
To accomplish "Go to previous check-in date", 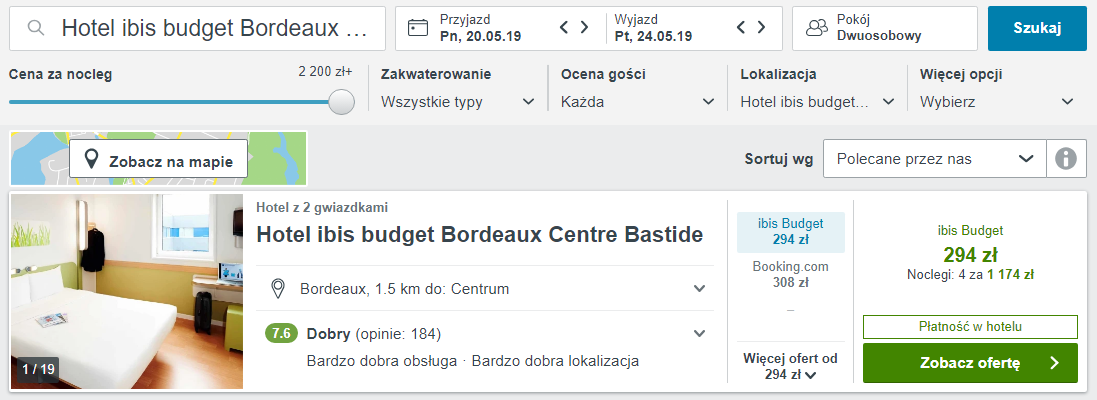I will click(x=564, y=28).
